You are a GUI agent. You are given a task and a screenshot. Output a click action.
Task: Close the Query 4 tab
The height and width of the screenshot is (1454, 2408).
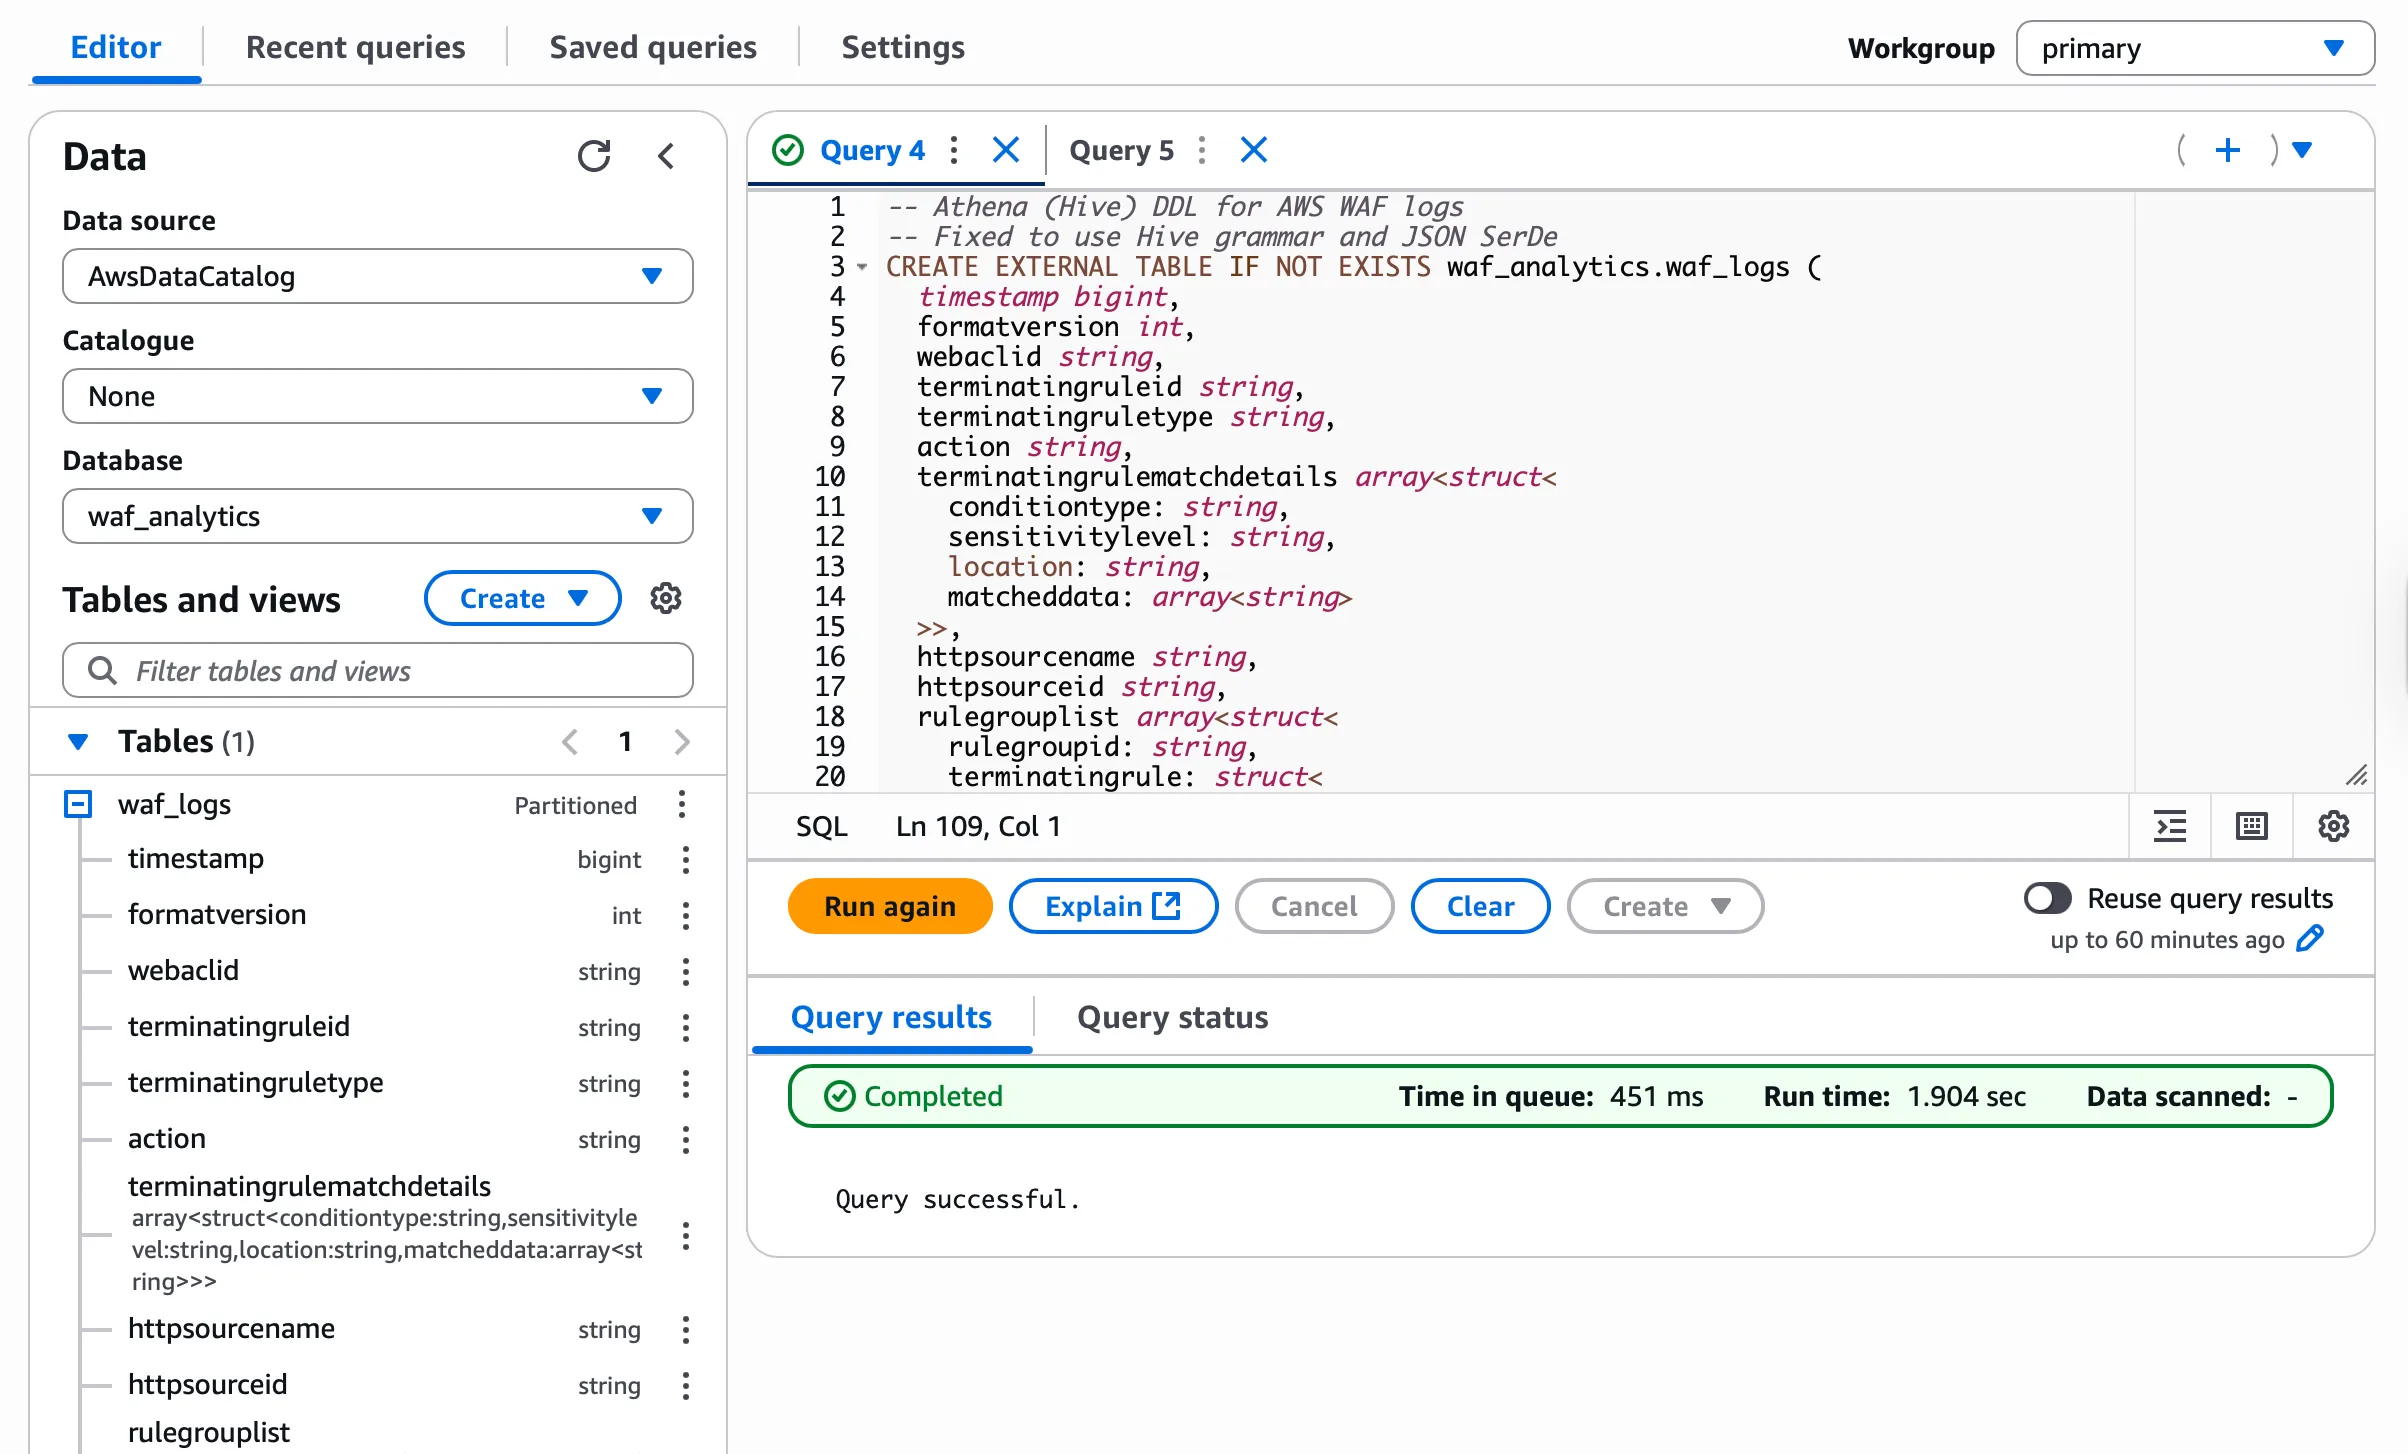point(1006,150)
